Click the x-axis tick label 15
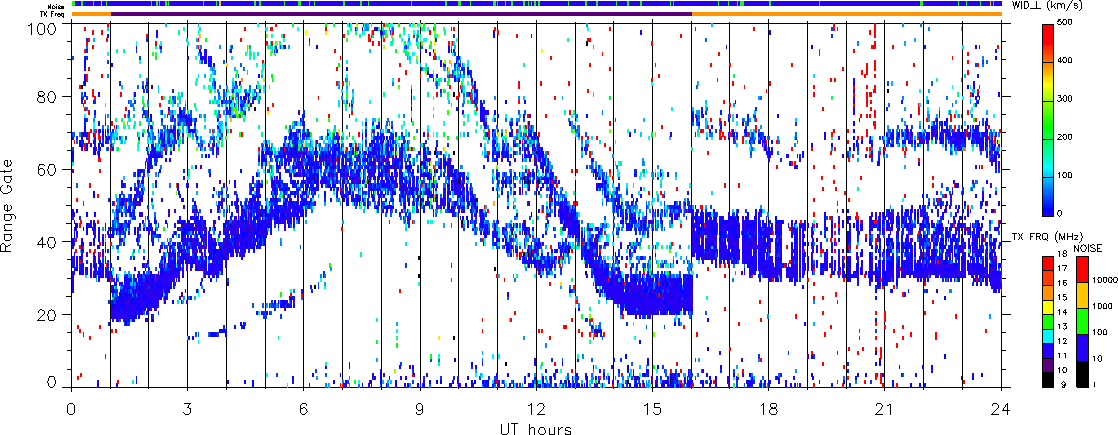1118x435 pixels. click(652, 411)
